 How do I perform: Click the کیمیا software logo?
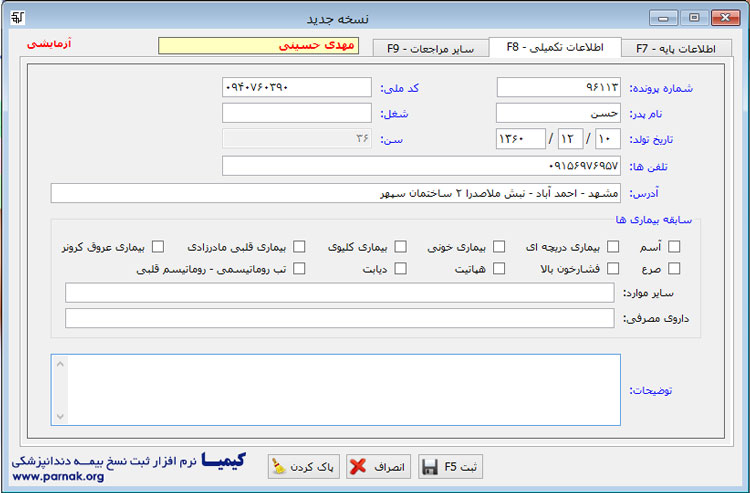[x=222, y=461]
